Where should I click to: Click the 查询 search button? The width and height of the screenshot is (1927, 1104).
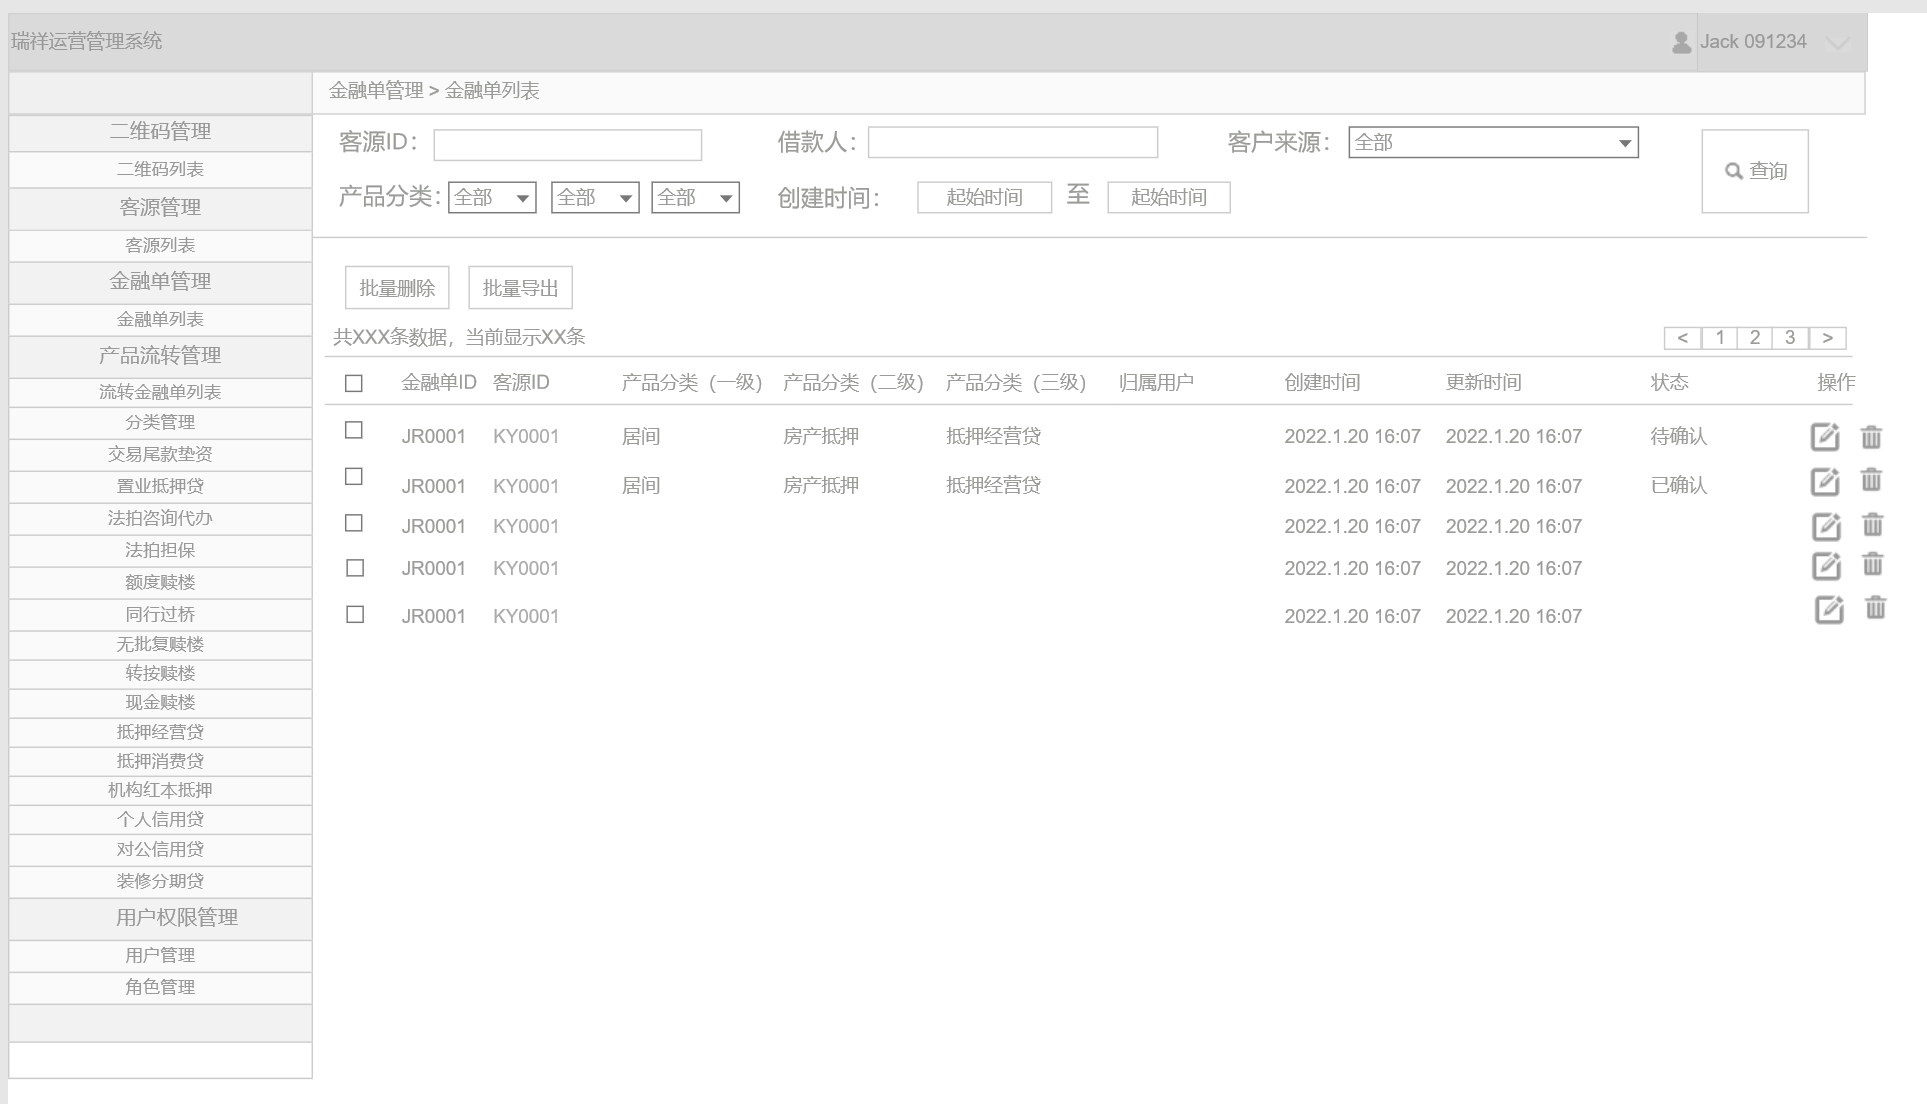click(1755, 171)
